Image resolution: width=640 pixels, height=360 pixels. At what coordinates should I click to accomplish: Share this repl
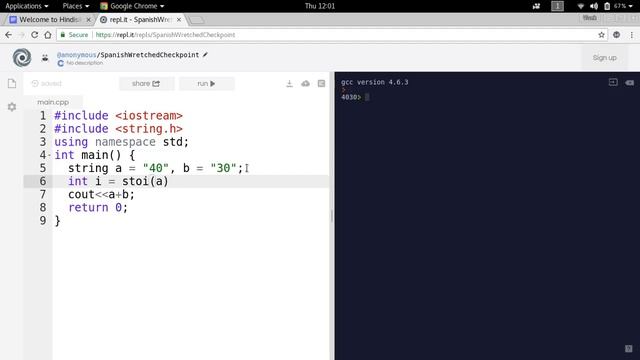pyautogui.click(x=146, y=84)
